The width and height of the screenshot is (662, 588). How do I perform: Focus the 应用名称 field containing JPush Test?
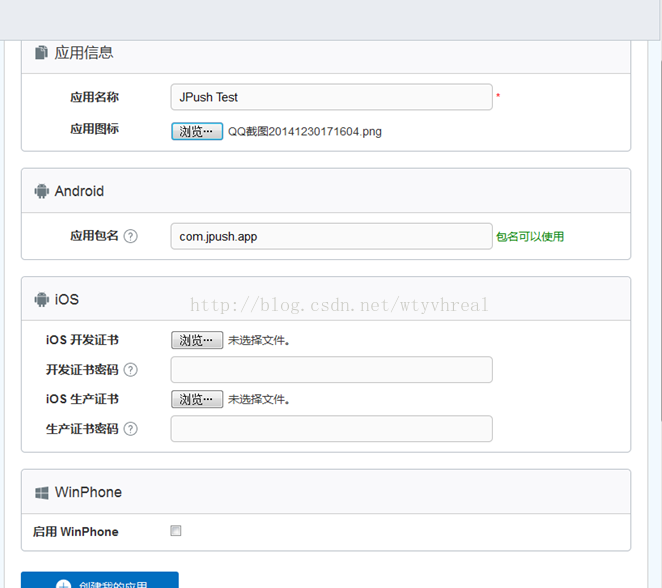coord(331,97)
